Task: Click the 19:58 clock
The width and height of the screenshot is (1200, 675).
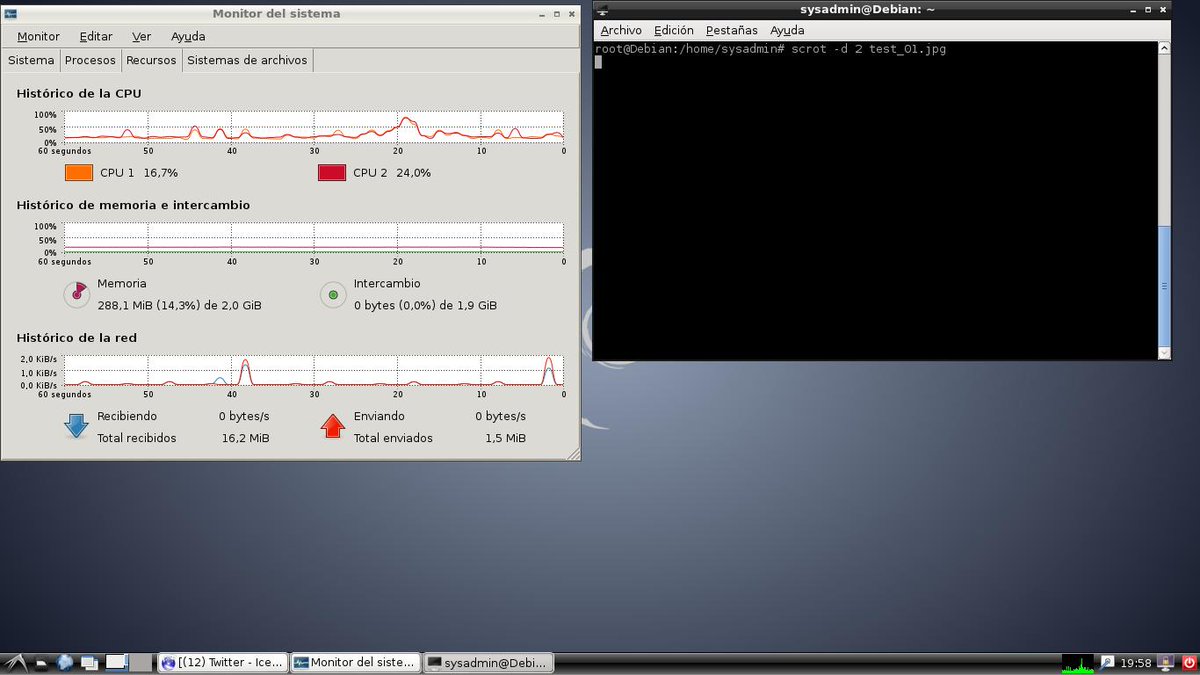Action: (1136, 663)
